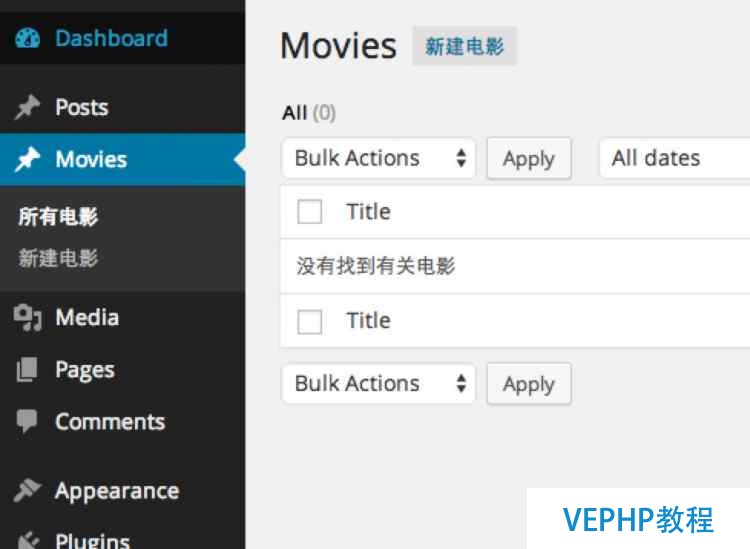Click the Movies pushpin icon in sidebar

(27, 159)
